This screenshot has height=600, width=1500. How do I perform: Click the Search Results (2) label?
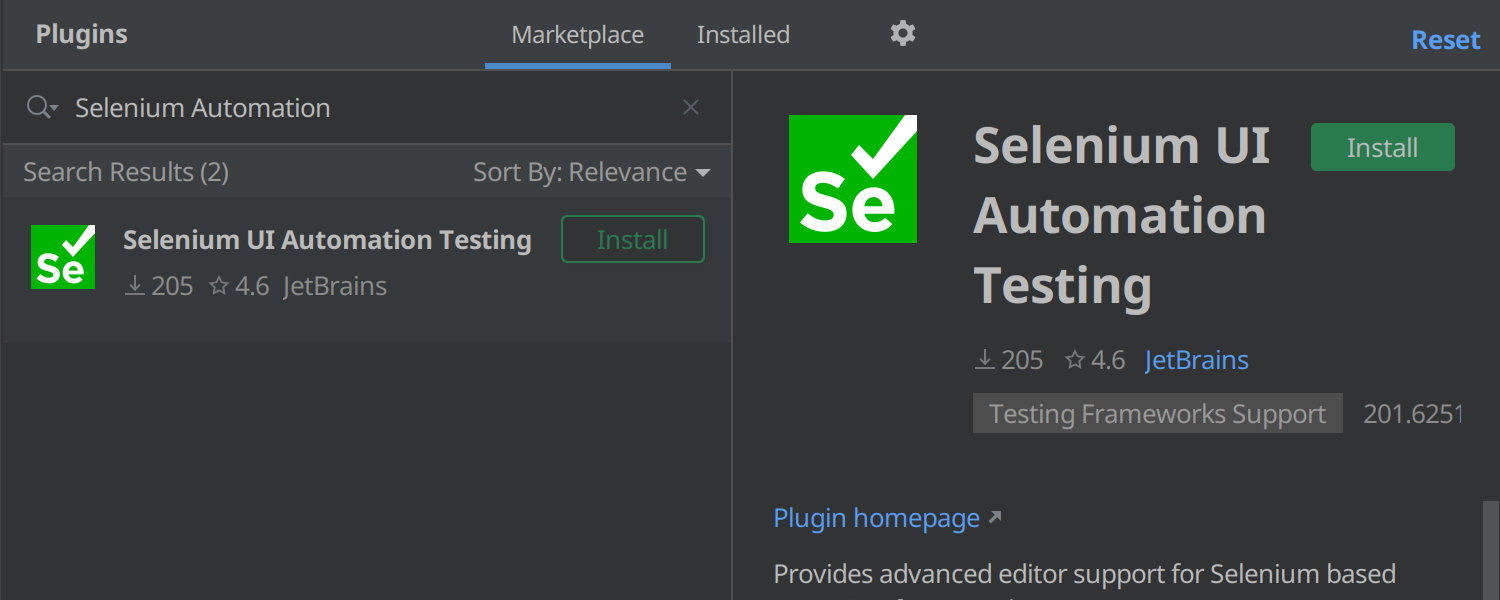click(x=126, y=172)
